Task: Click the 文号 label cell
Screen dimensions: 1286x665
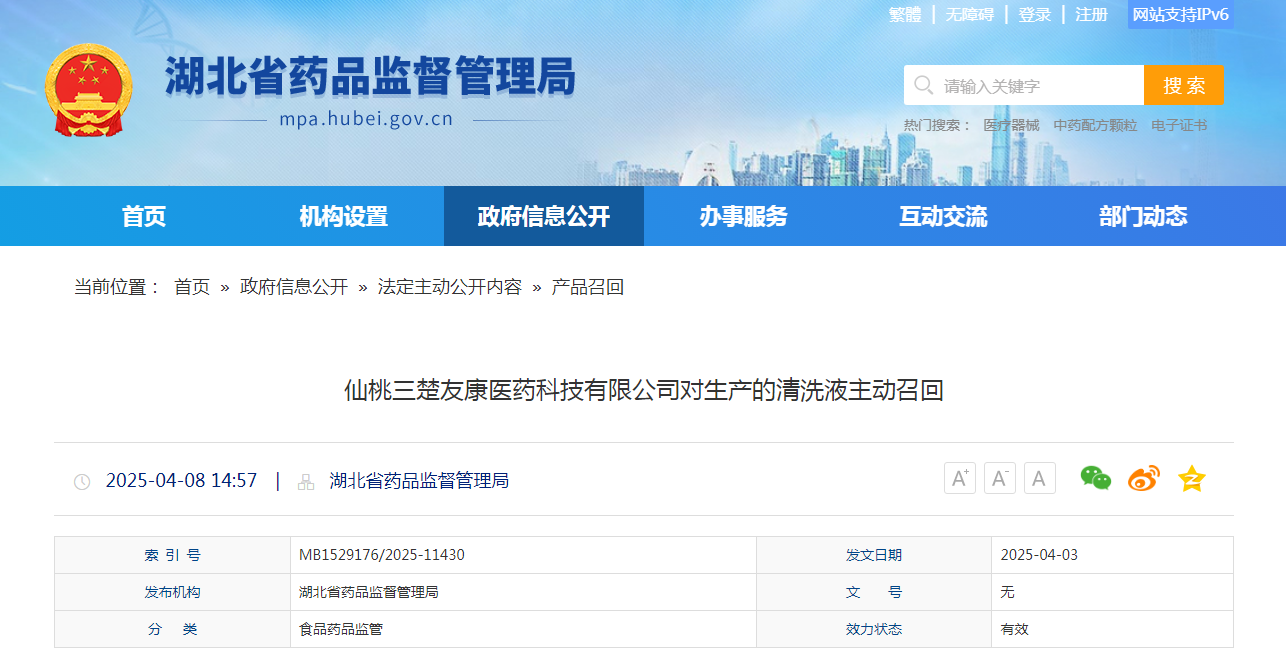Action: pos(874,592)
